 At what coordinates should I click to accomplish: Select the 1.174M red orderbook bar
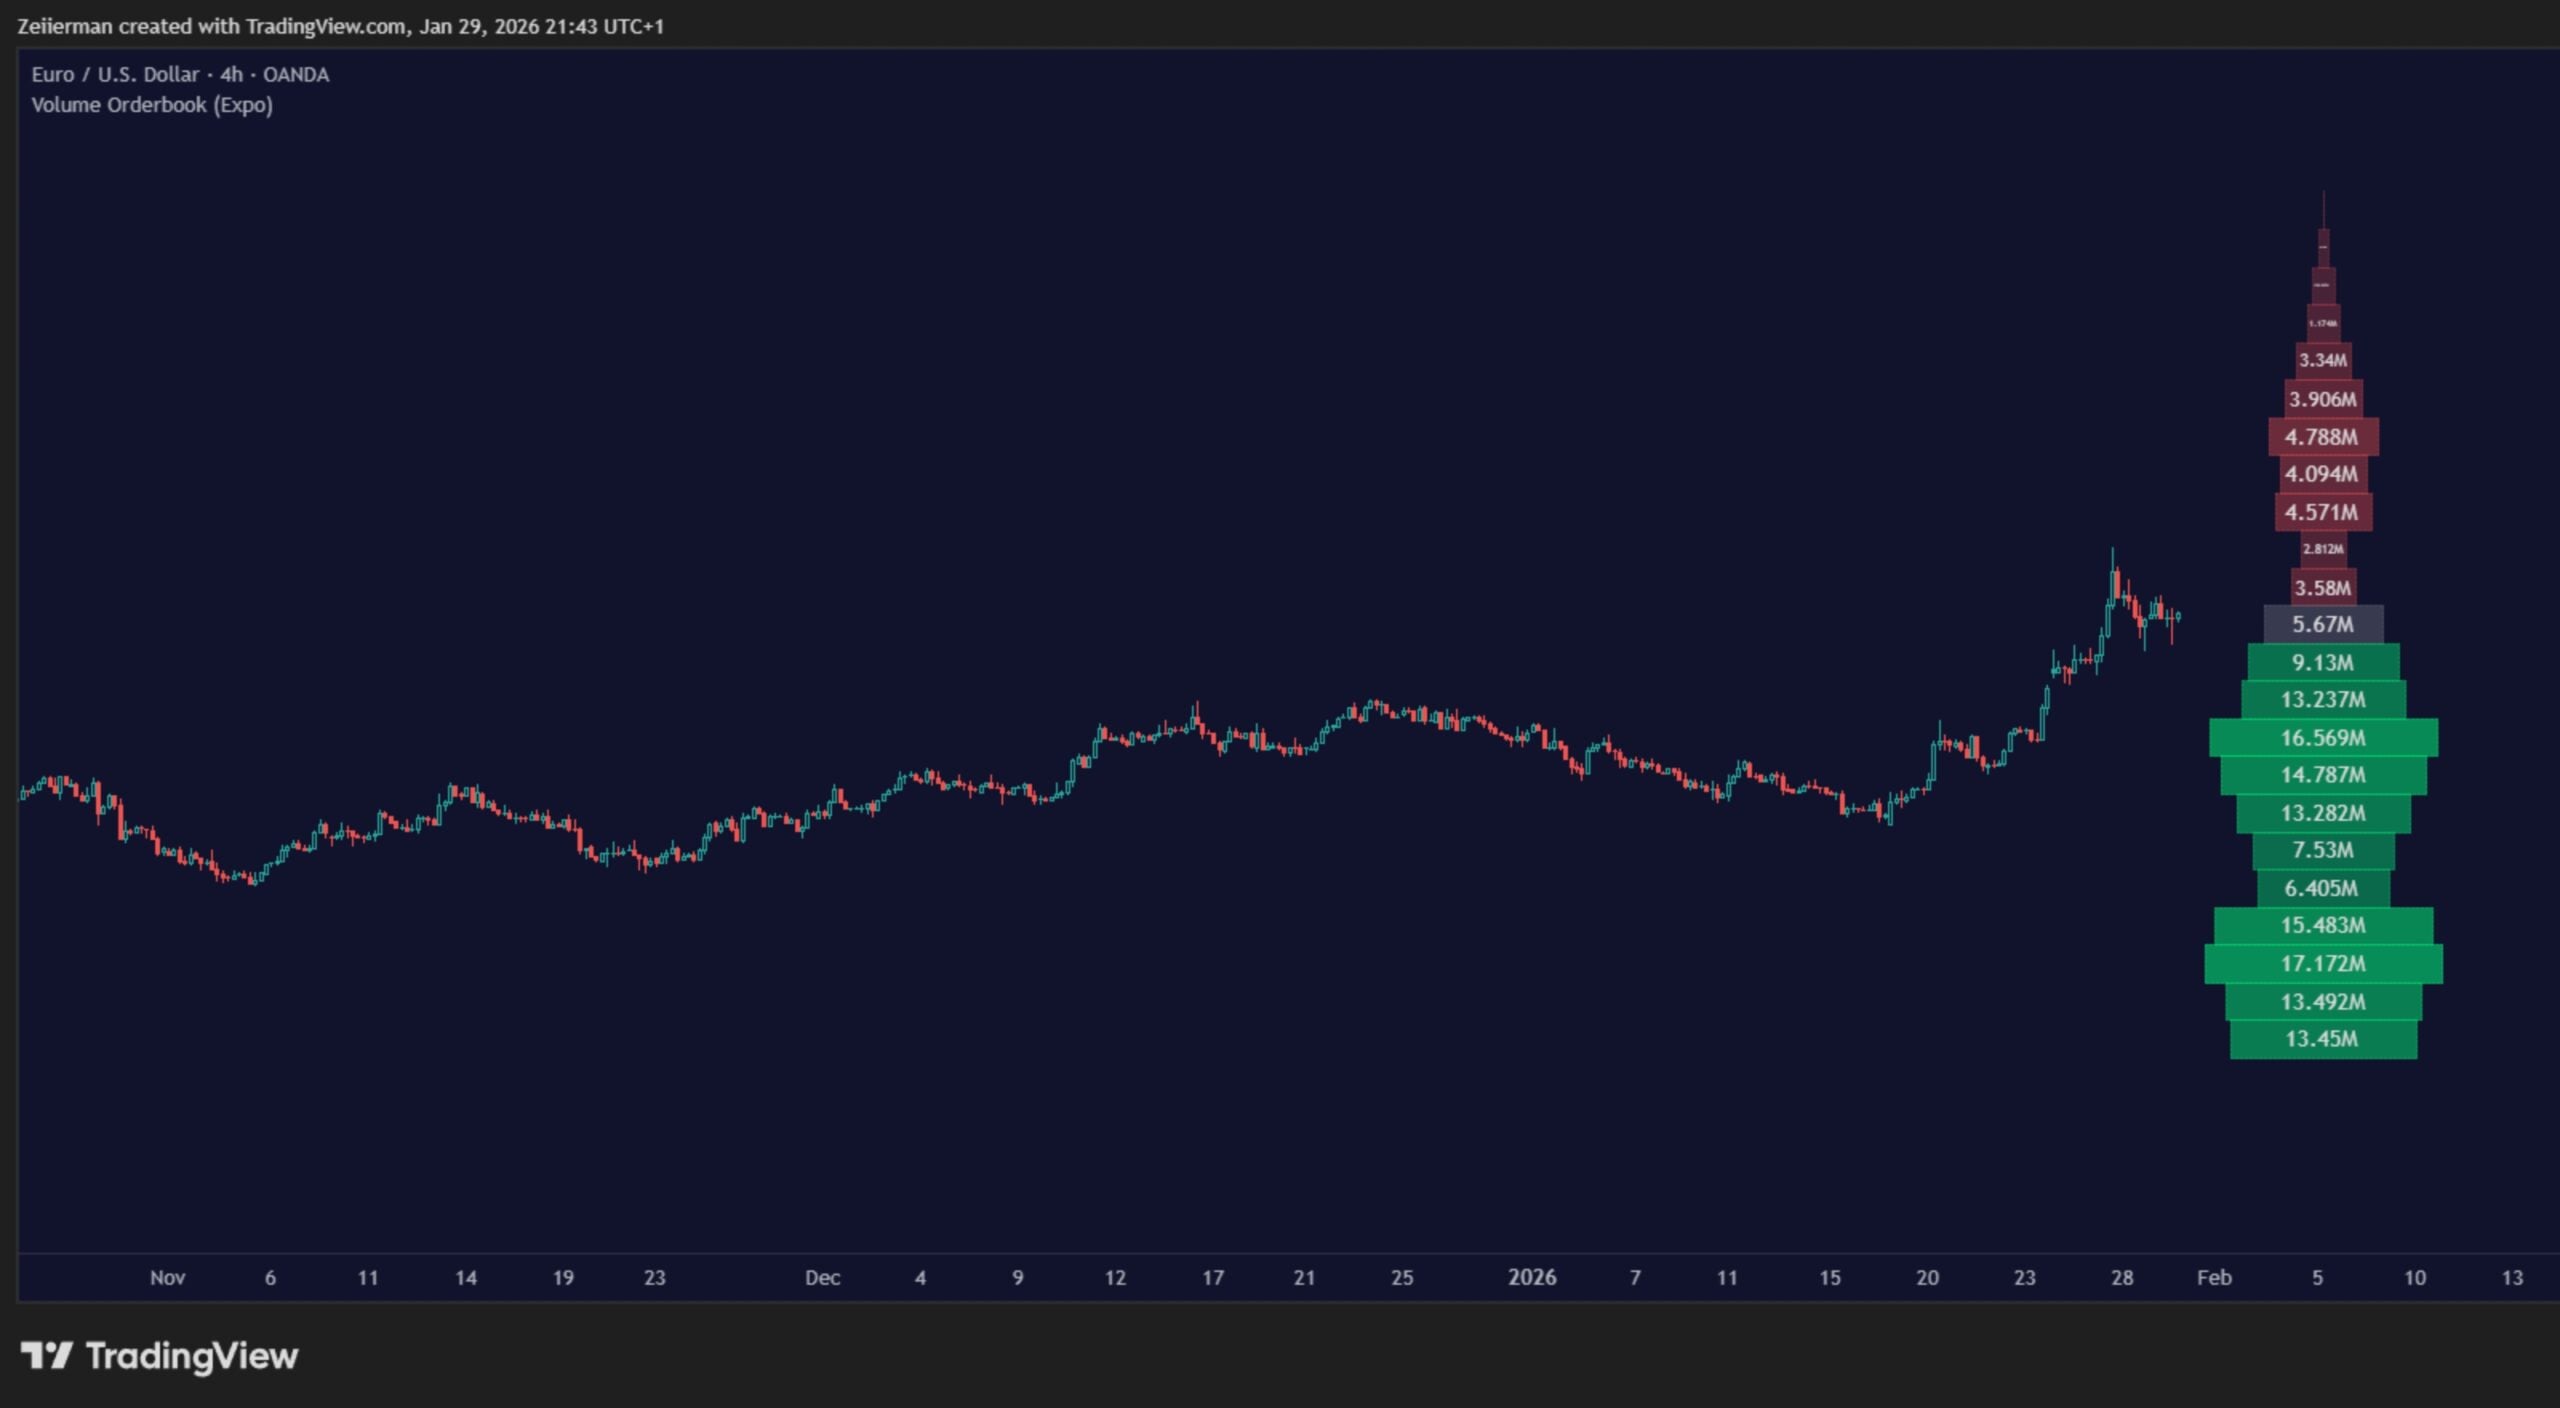2323,323
